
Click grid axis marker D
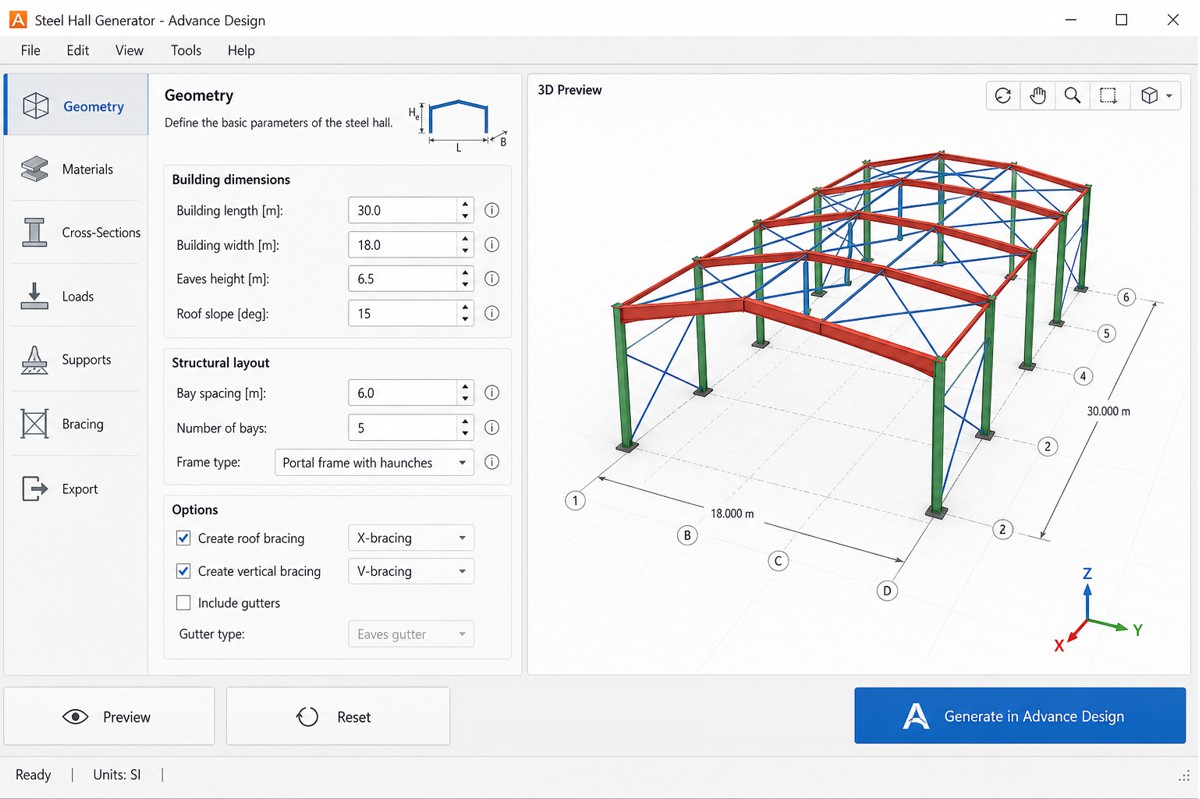click(x=886, y=591)
